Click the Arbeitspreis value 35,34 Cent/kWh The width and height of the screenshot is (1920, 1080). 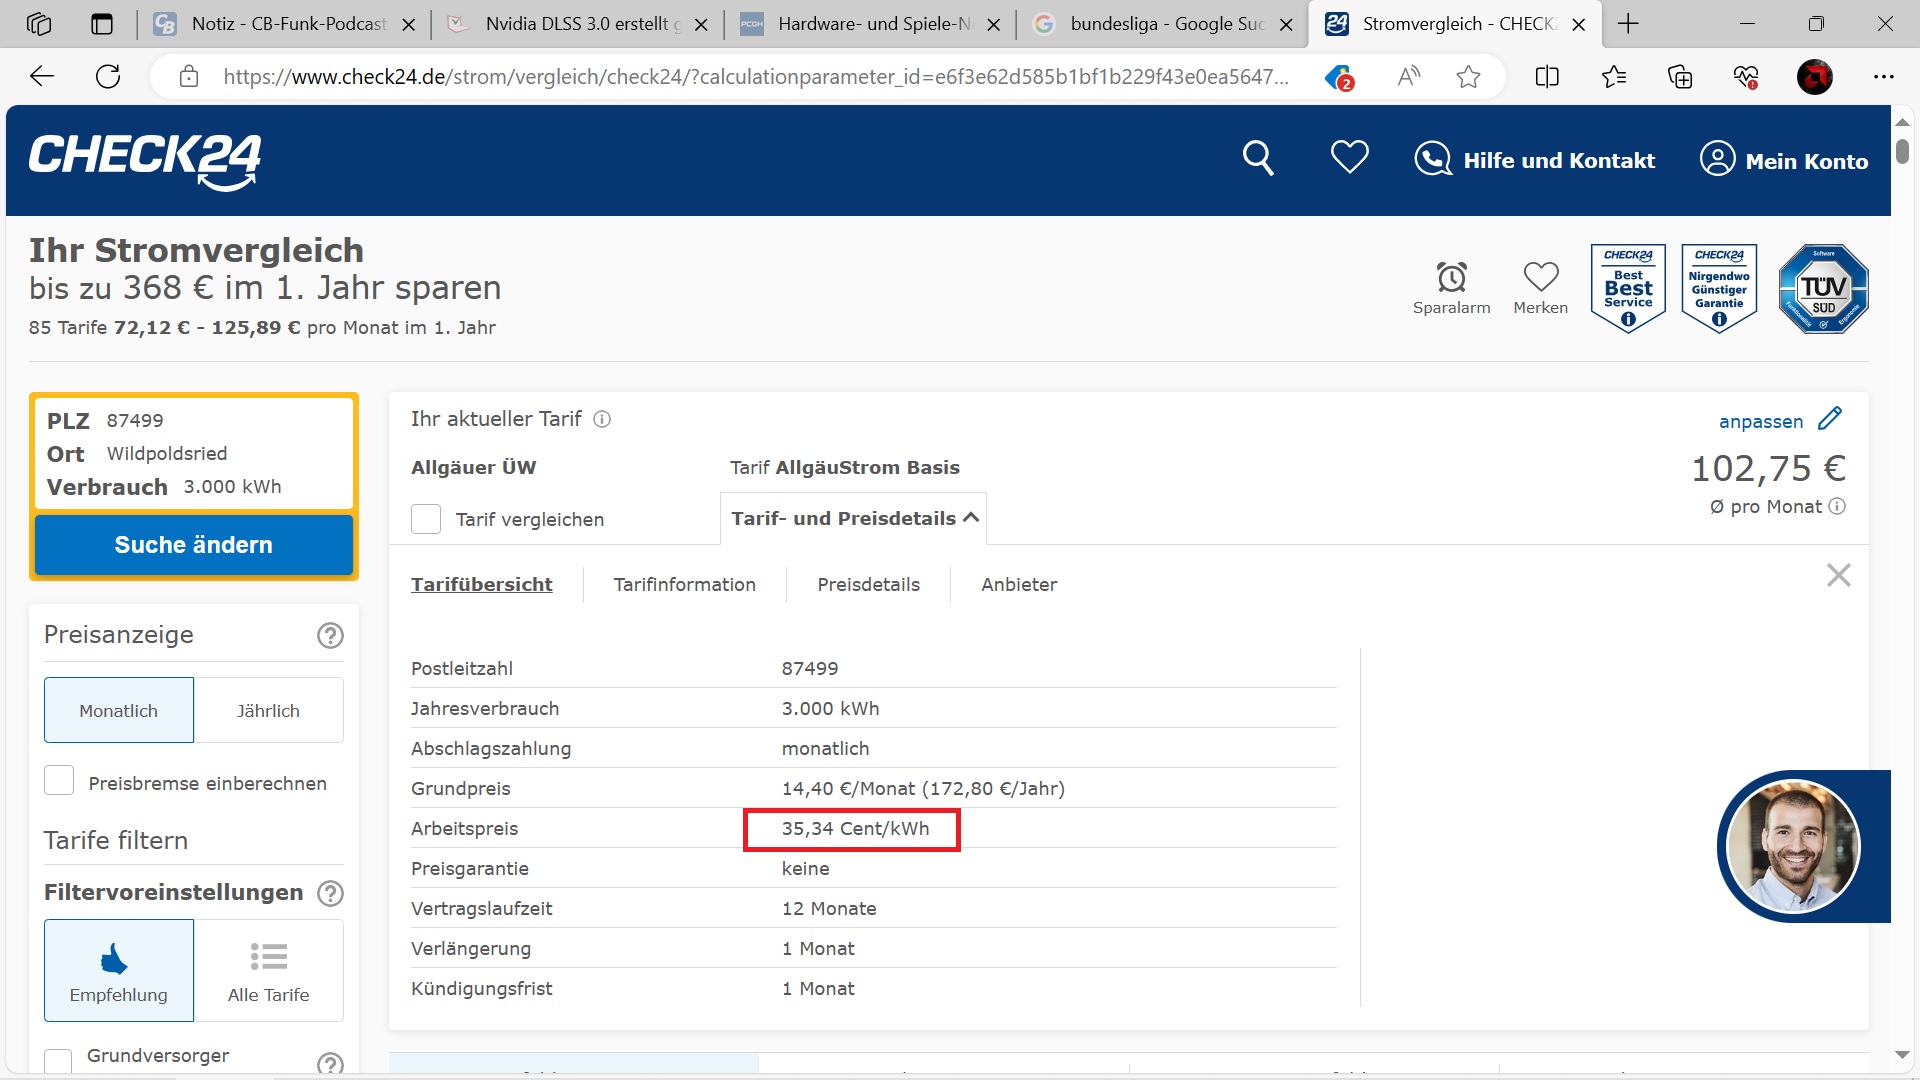tap(855, 829)
